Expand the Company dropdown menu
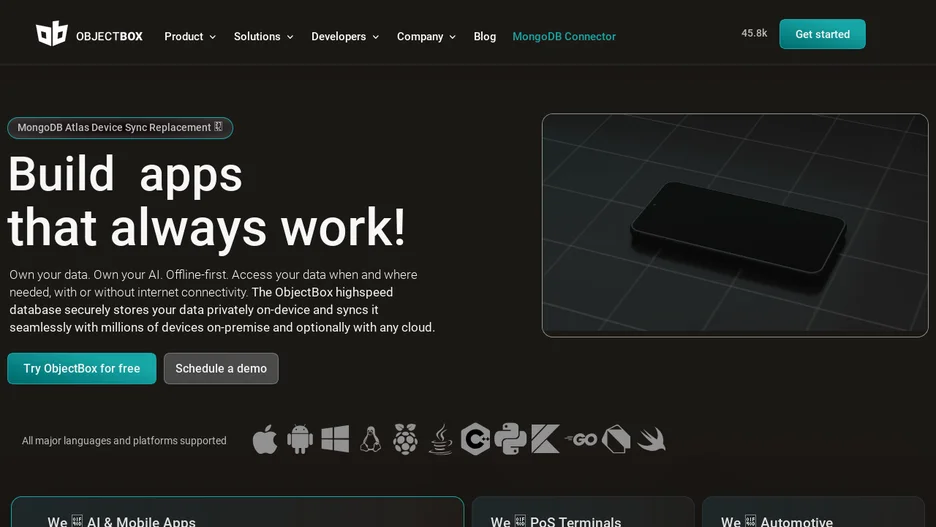This screenshot has width=936, height=527. click(426, 36)
